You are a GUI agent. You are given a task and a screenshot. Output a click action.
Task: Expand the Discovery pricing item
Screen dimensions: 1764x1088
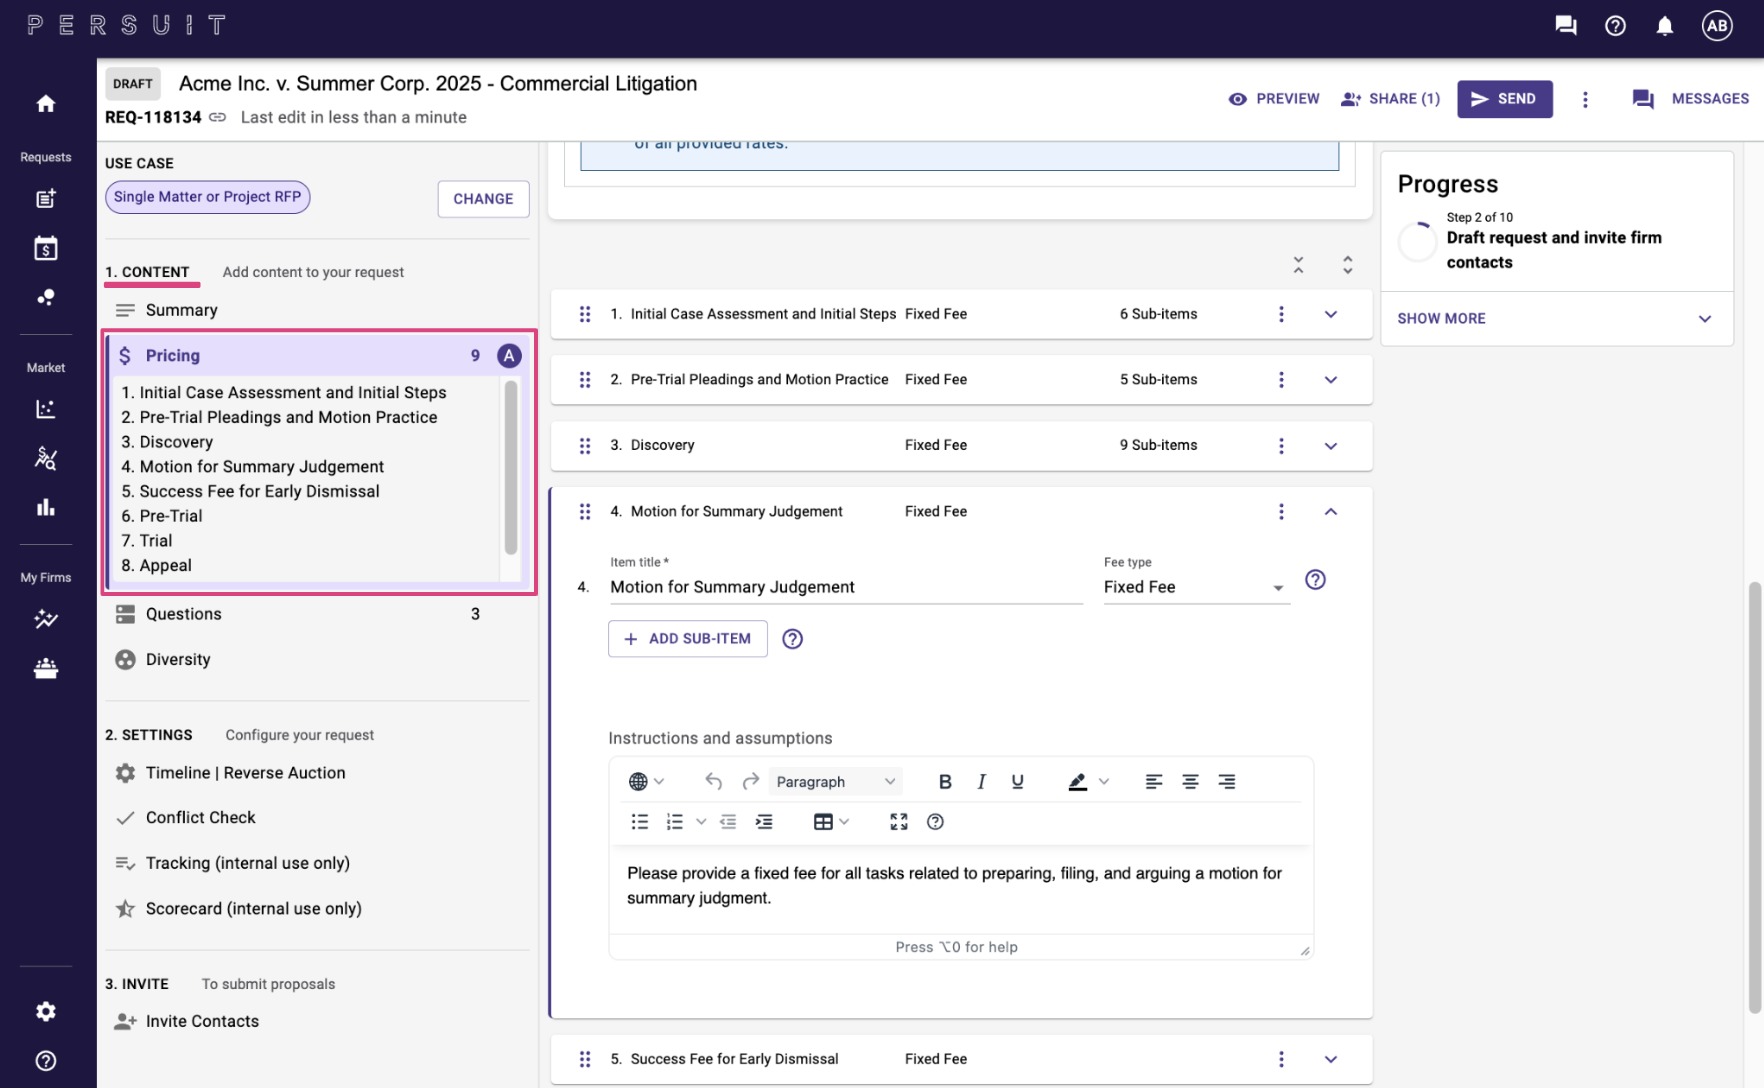[x=1330, y=446]
